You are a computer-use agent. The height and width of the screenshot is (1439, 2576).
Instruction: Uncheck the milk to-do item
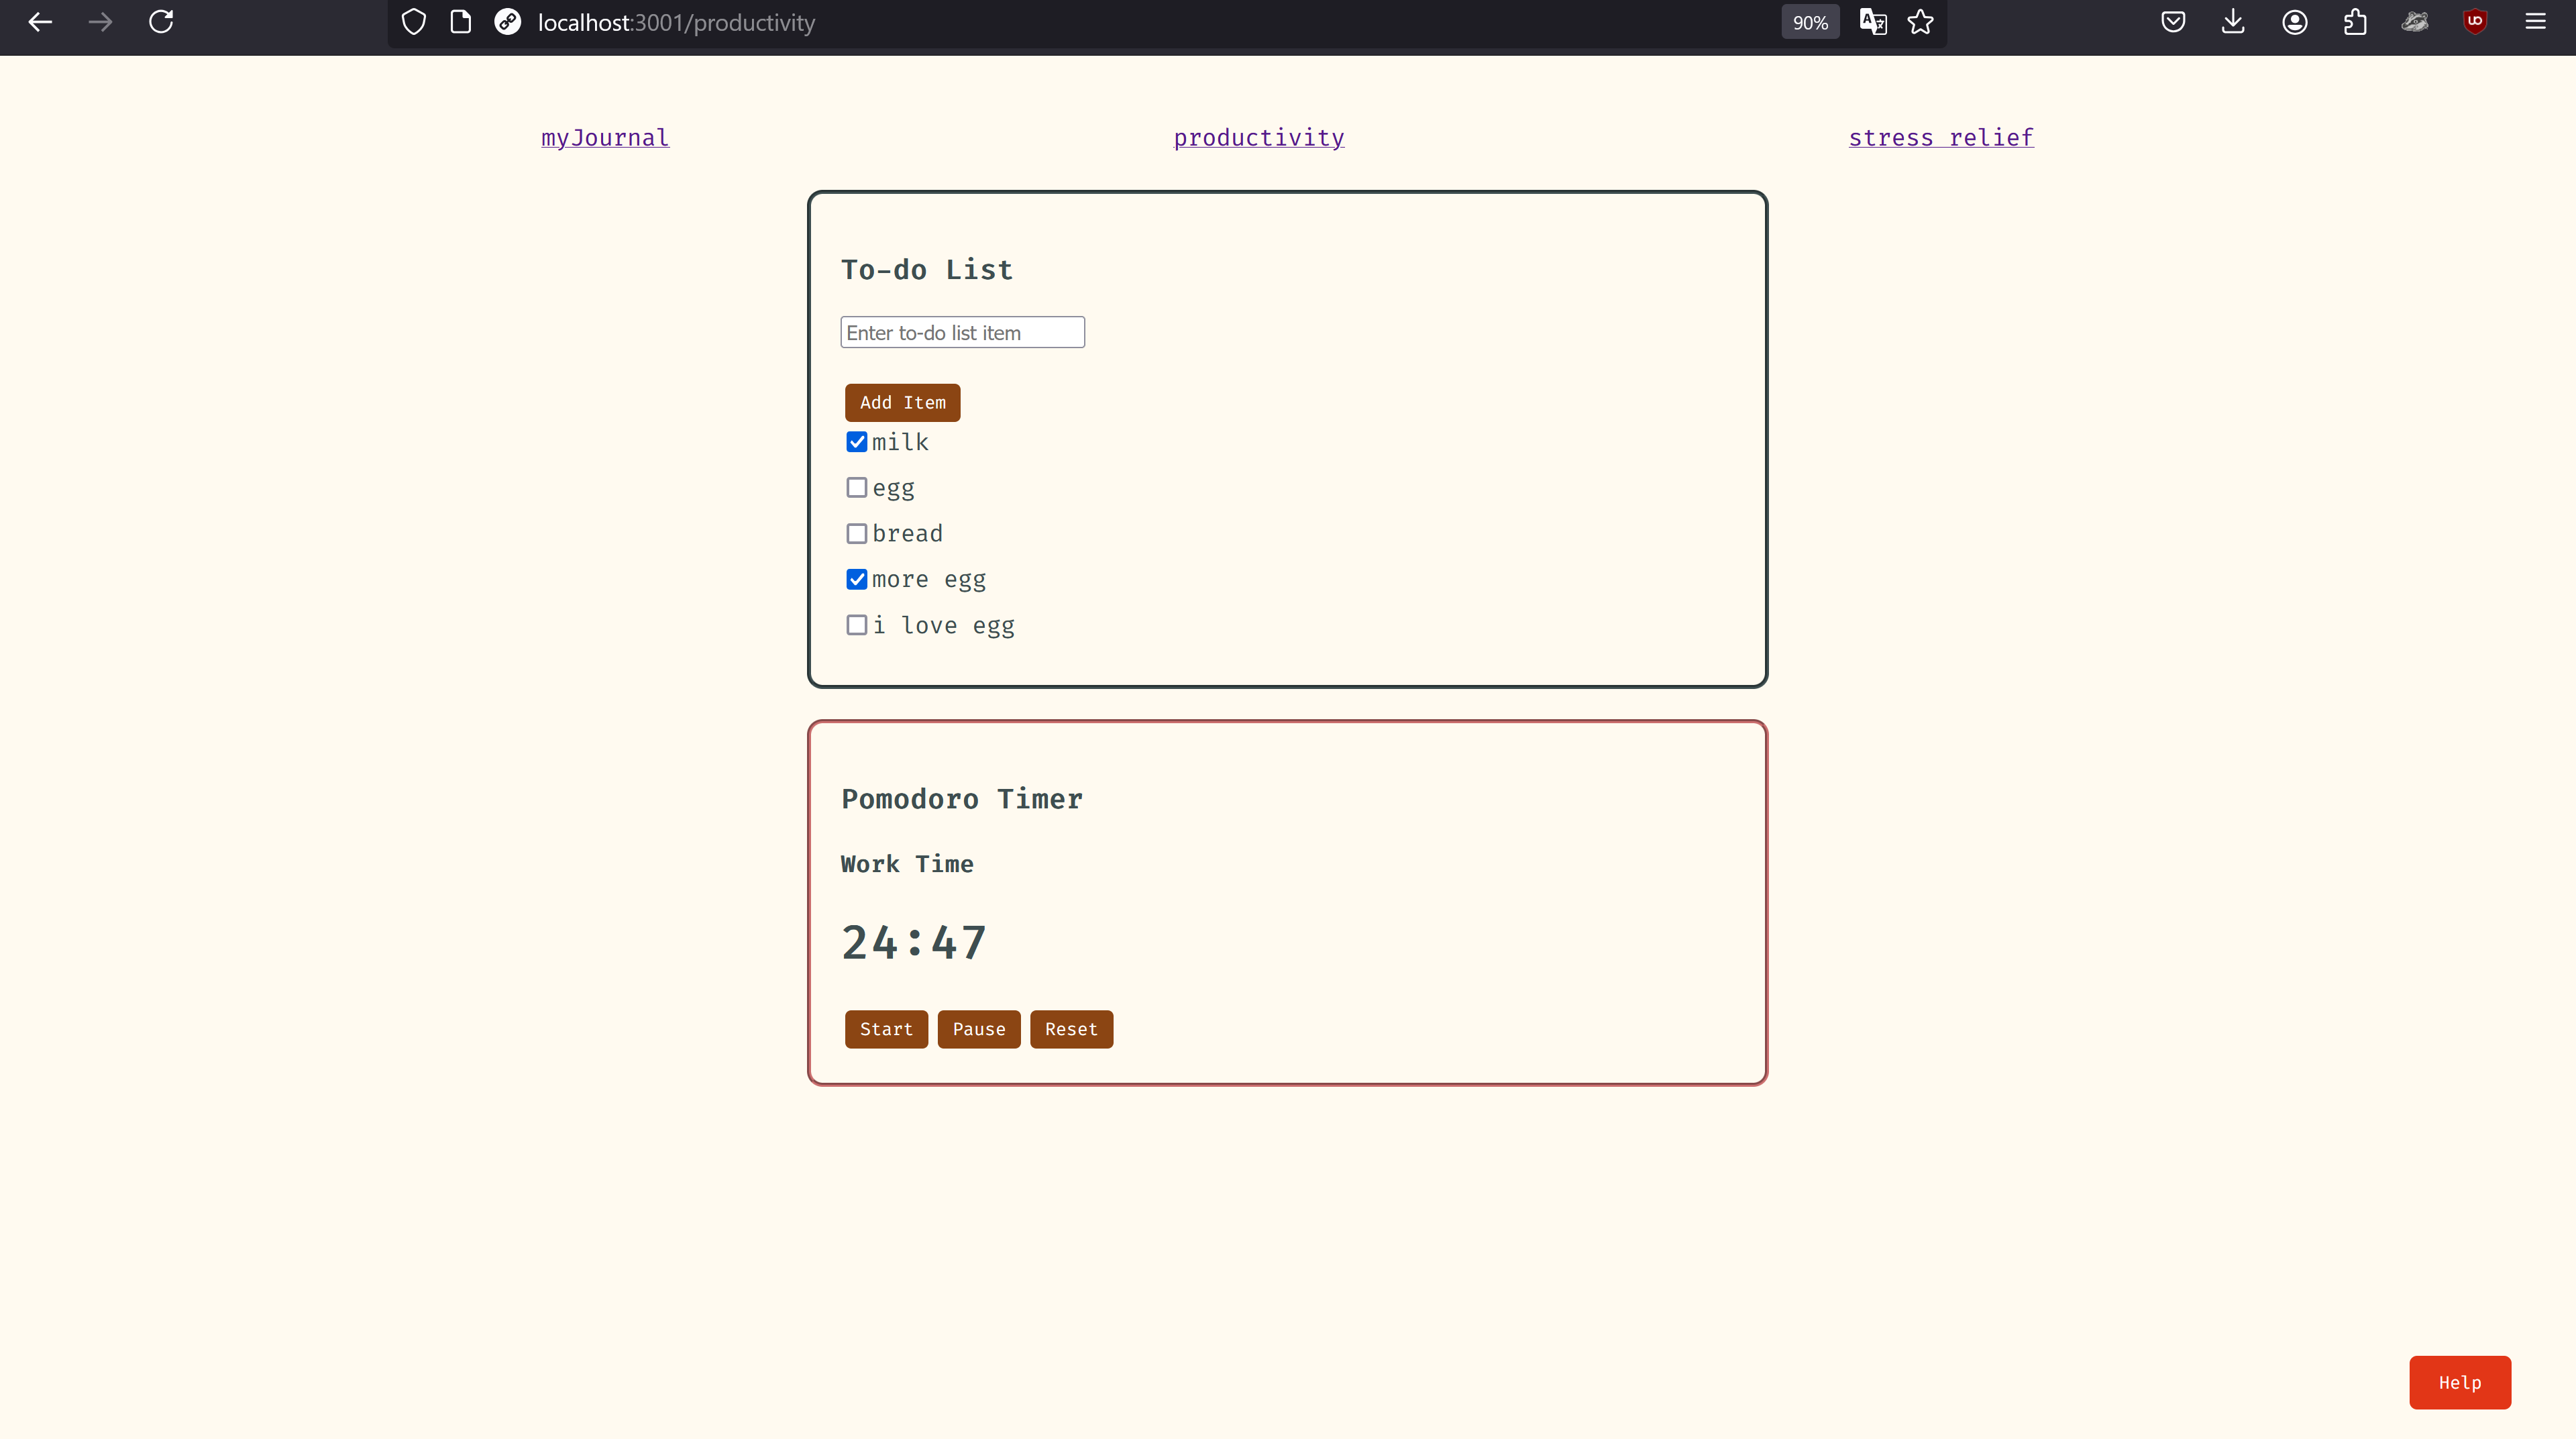coord(857,442)
